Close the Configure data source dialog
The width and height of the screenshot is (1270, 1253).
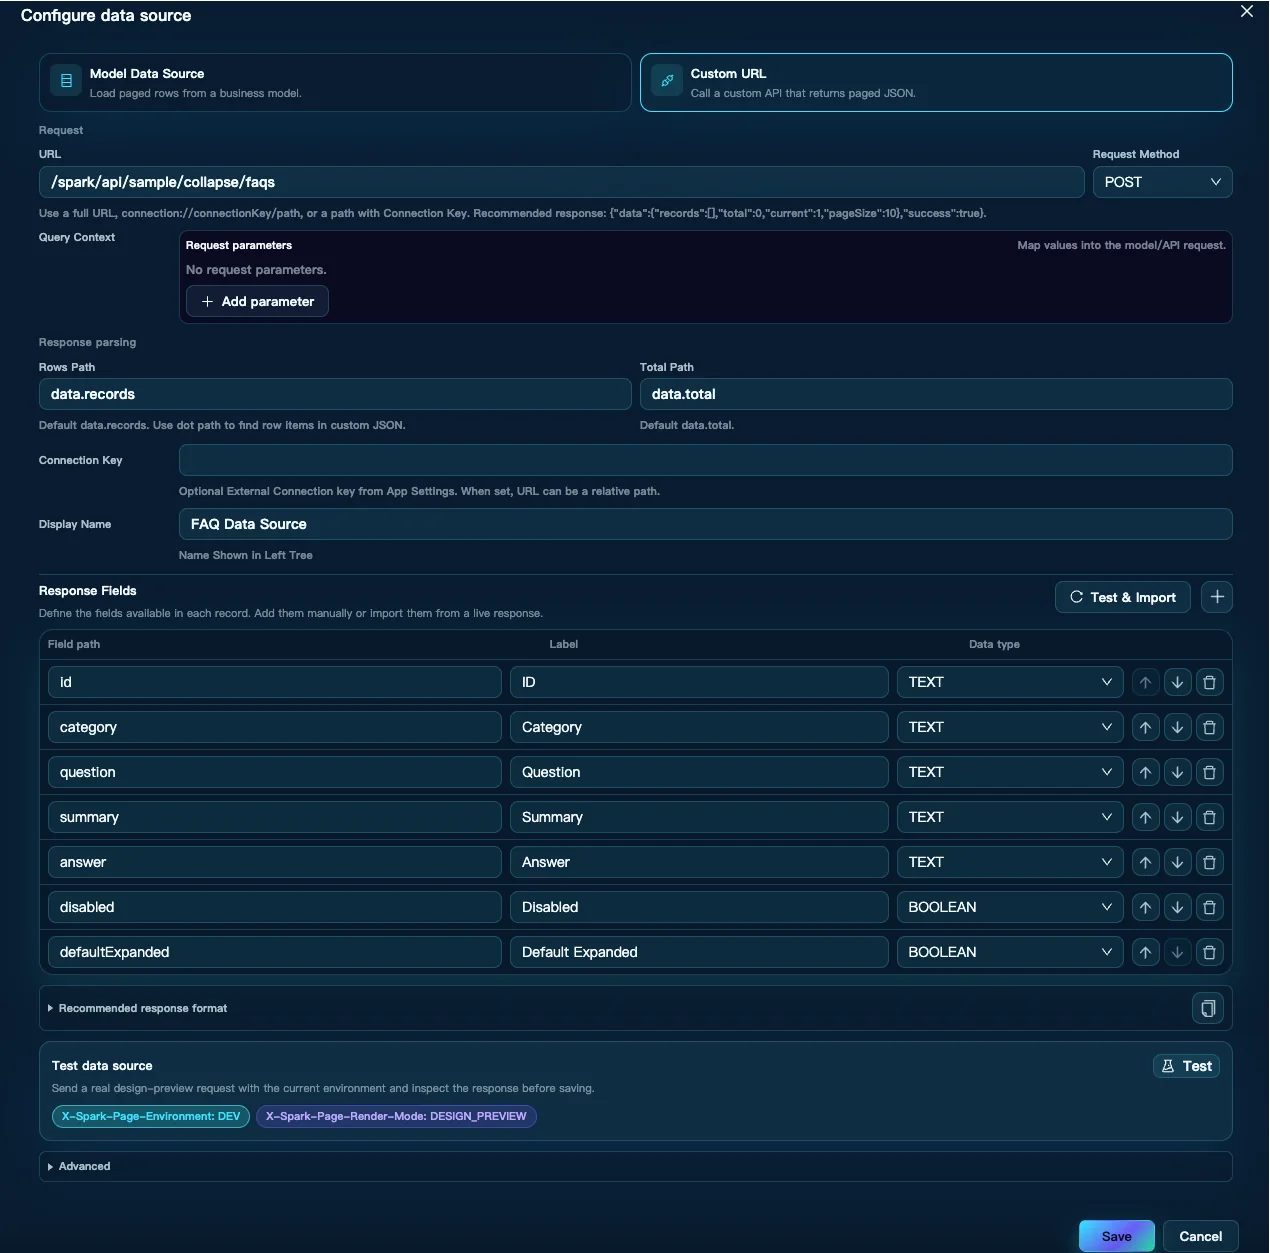(x=1246, y=12)
